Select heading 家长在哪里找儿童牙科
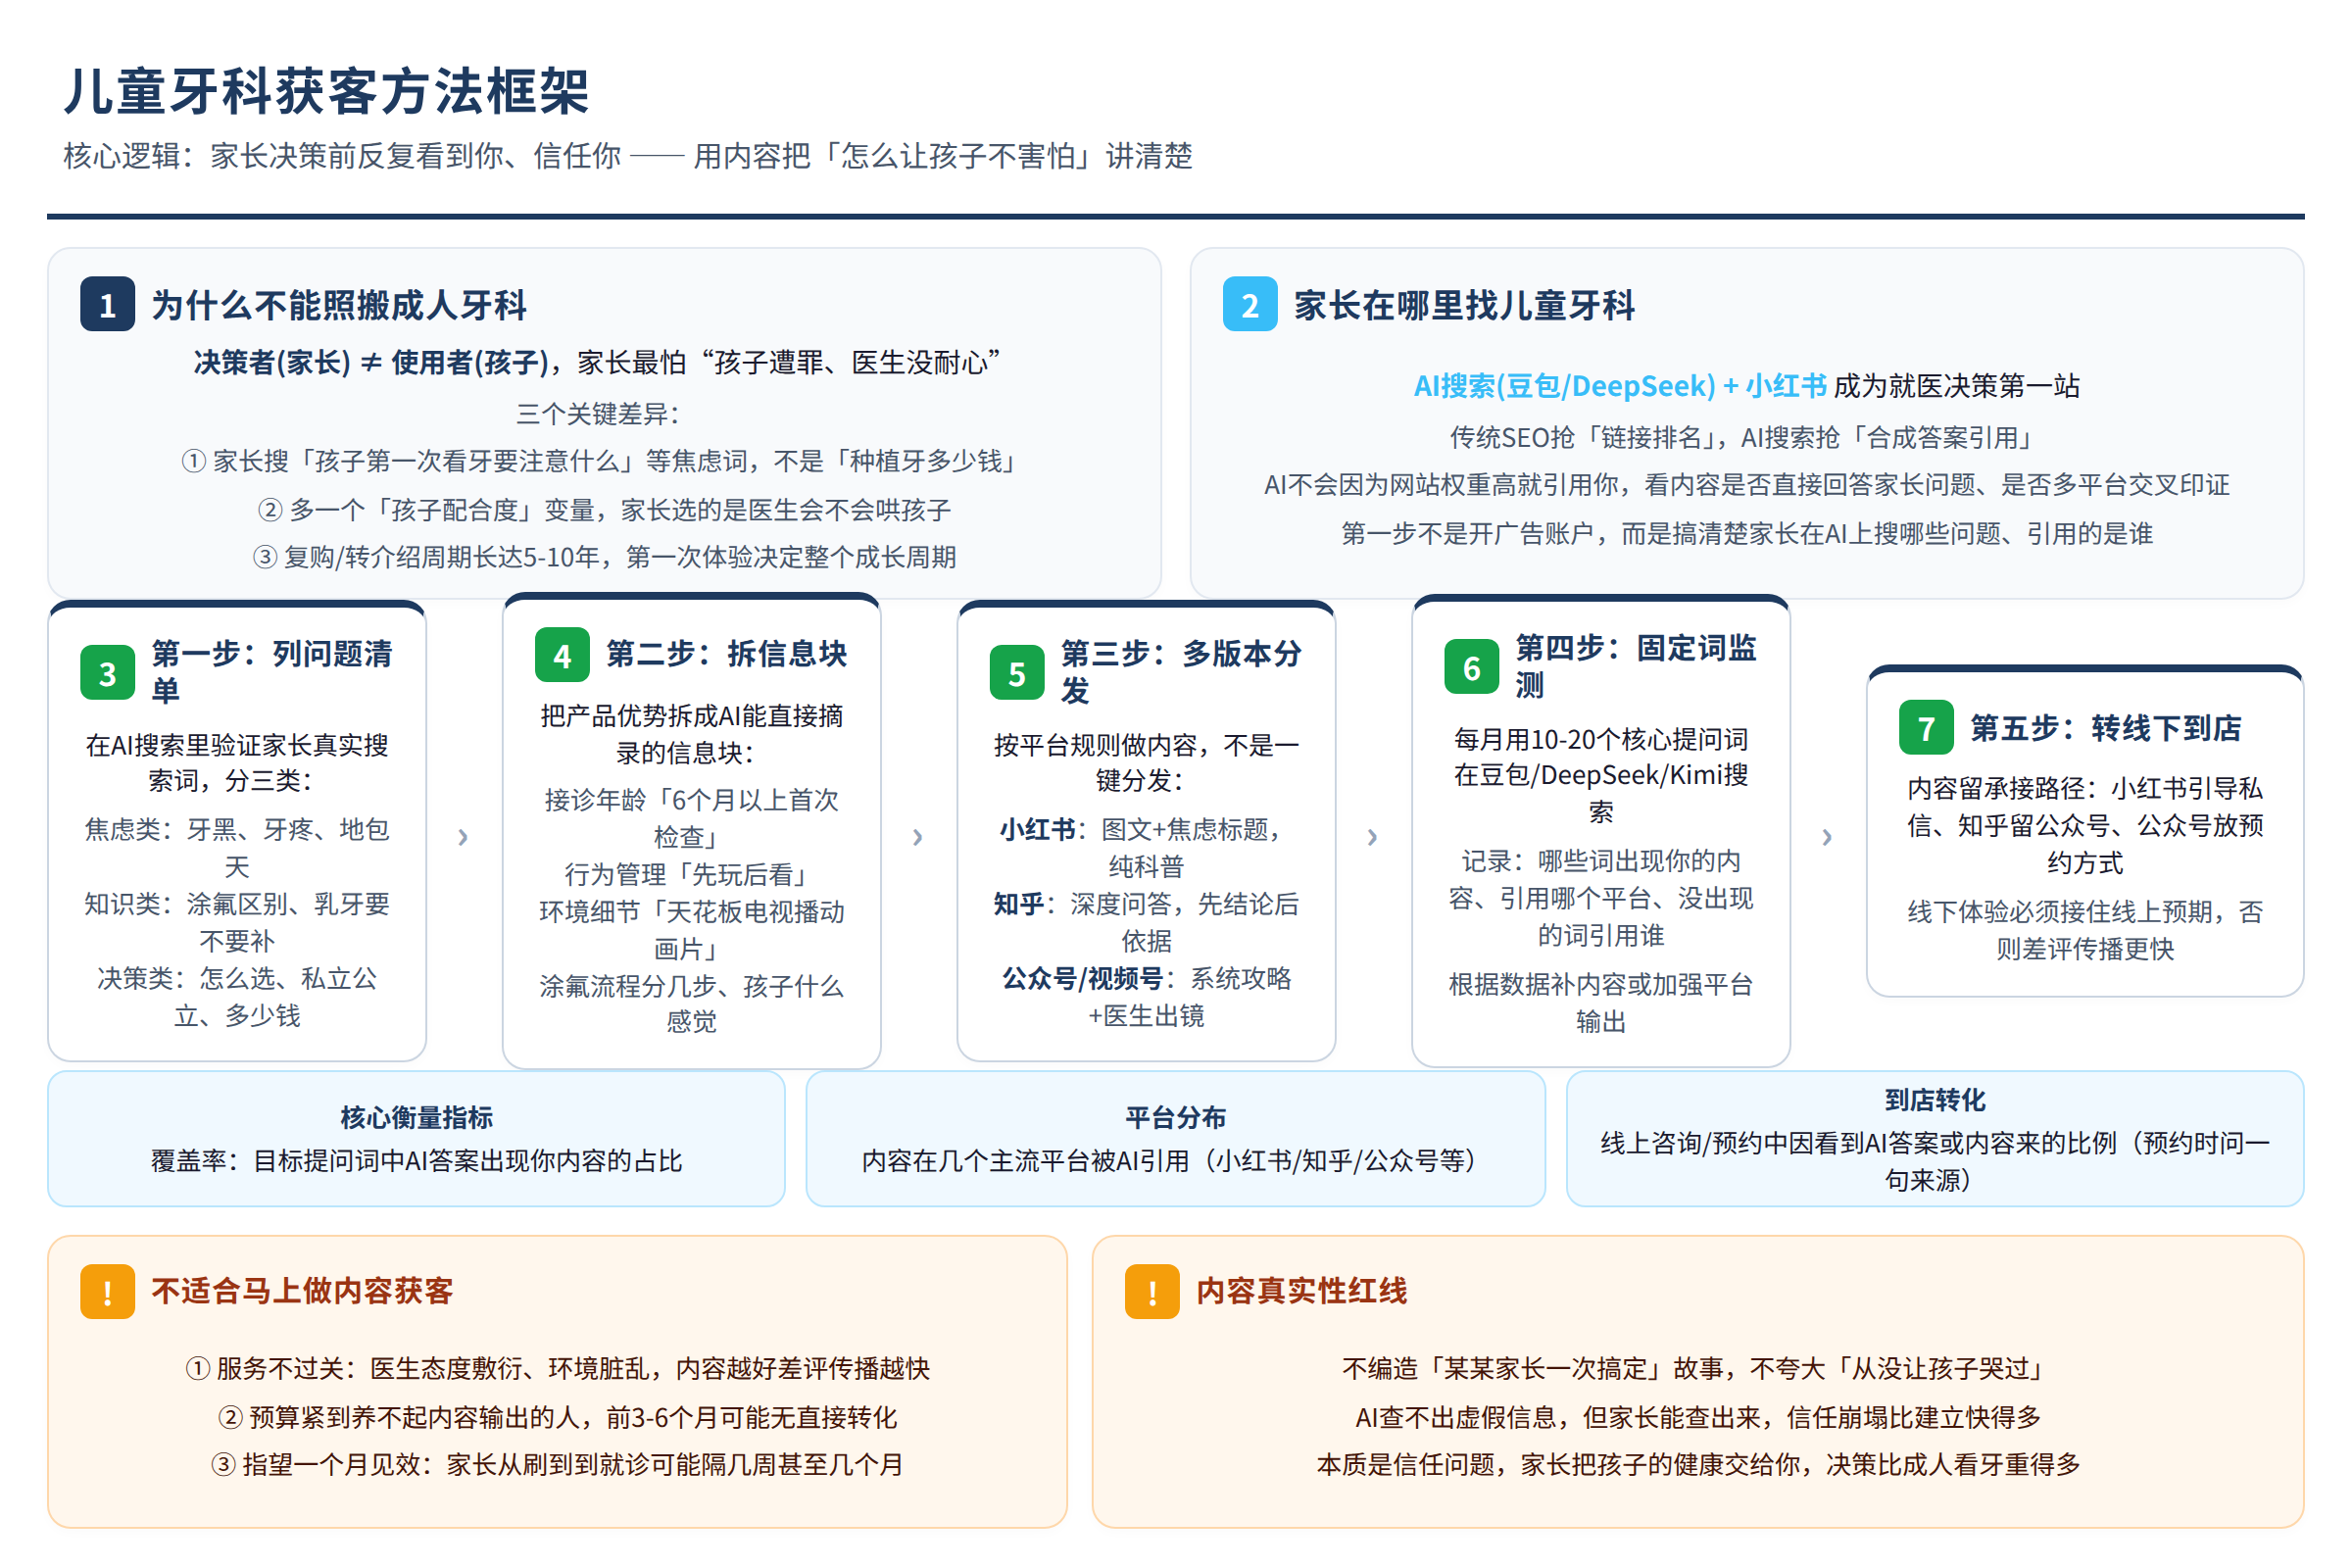Screen dimensions: 2352x1568 (1464, 305)
